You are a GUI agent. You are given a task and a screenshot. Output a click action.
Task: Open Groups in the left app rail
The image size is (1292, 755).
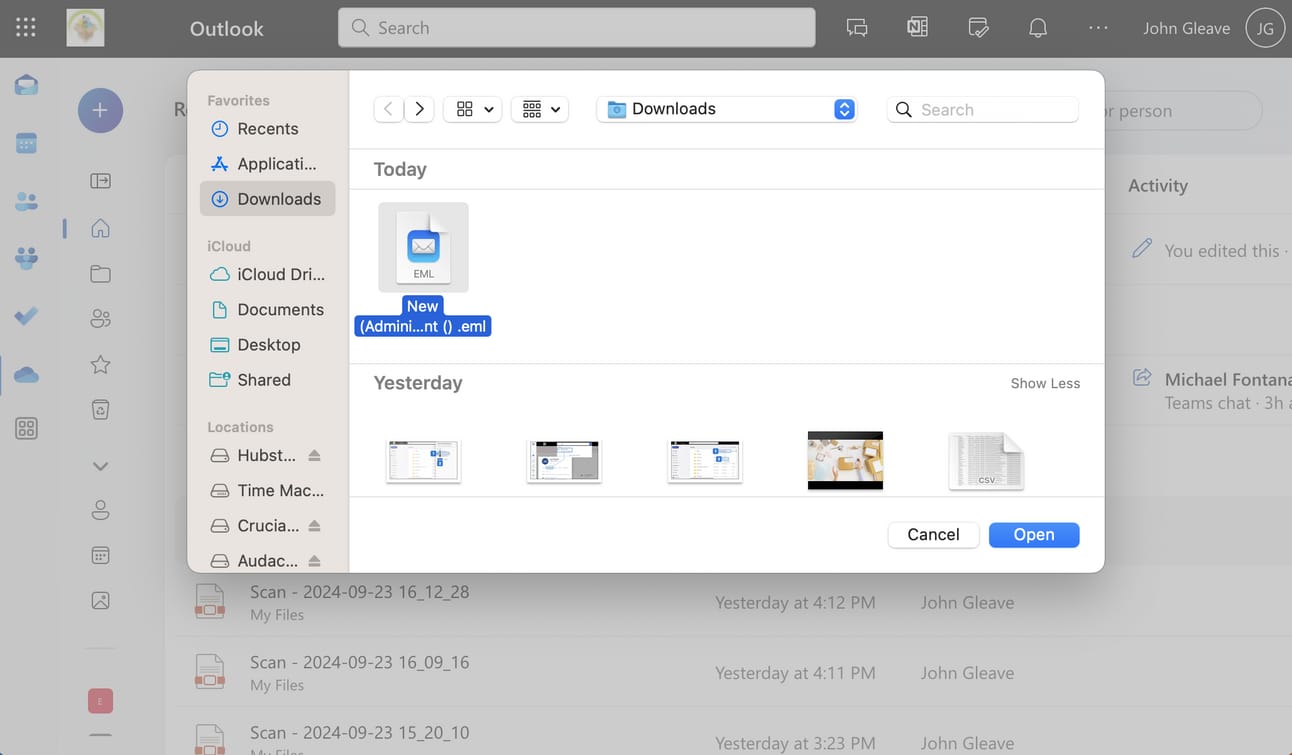(x=27, y=258)
